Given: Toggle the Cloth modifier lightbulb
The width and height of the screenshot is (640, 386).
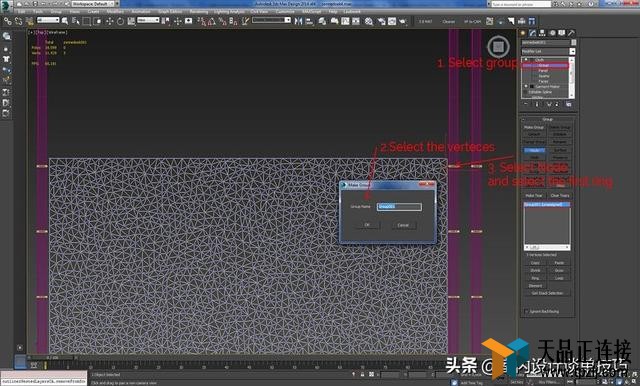Looking at the screenshot, I should coord(526,60).
